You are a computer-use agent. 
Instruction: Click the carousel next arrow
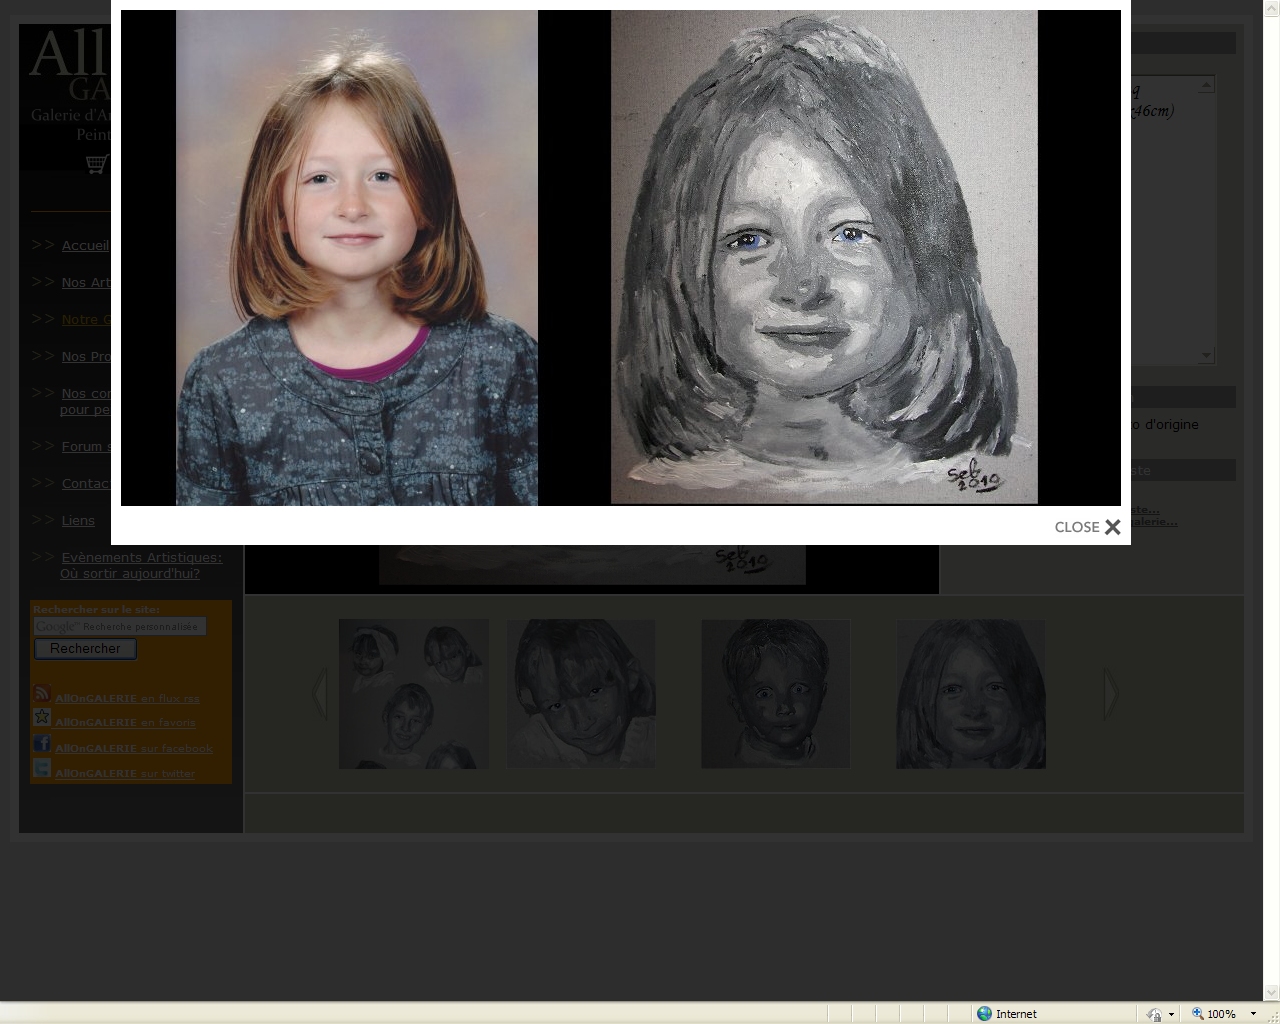(1110, 693)
